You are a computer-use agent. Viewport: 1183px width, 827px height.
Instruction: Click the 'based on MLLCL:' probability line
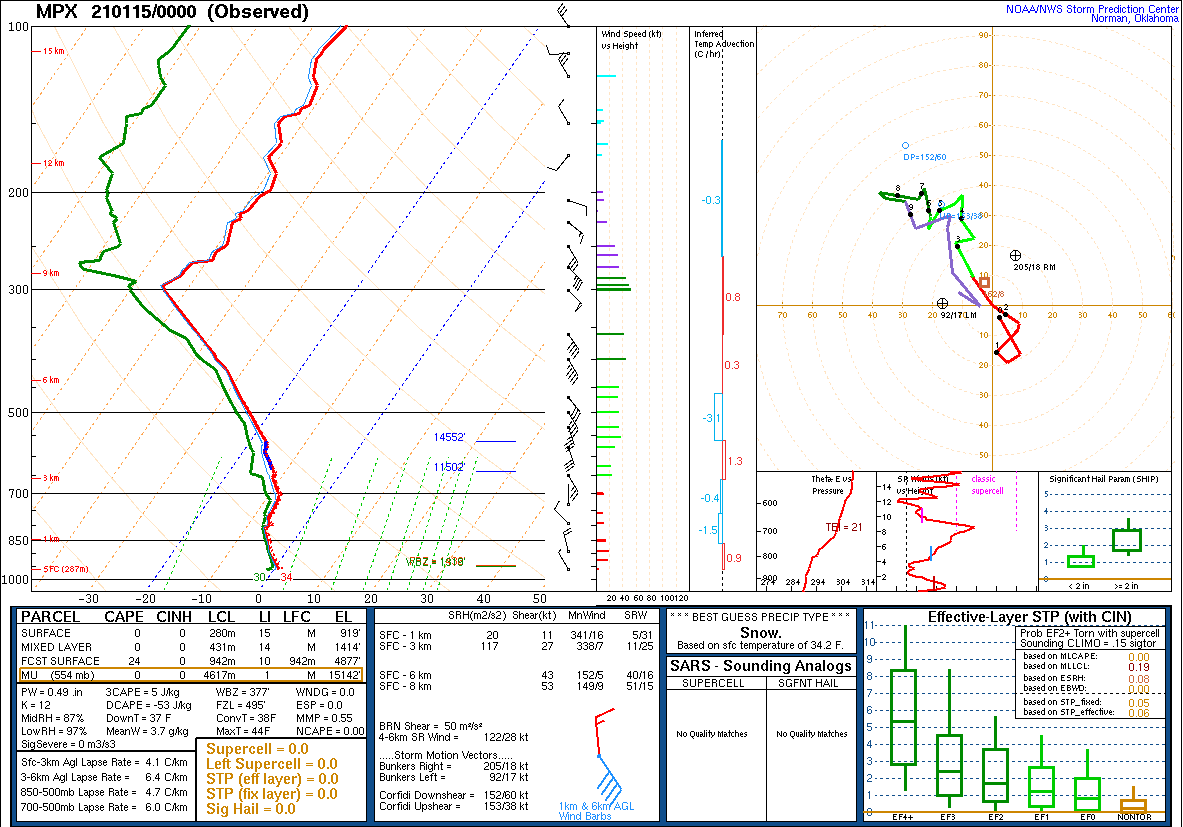click(x=1086, y=667)
